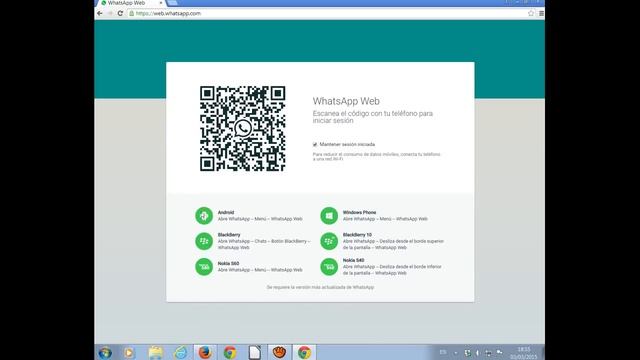Click the green padlock security icon

(131, 13)
